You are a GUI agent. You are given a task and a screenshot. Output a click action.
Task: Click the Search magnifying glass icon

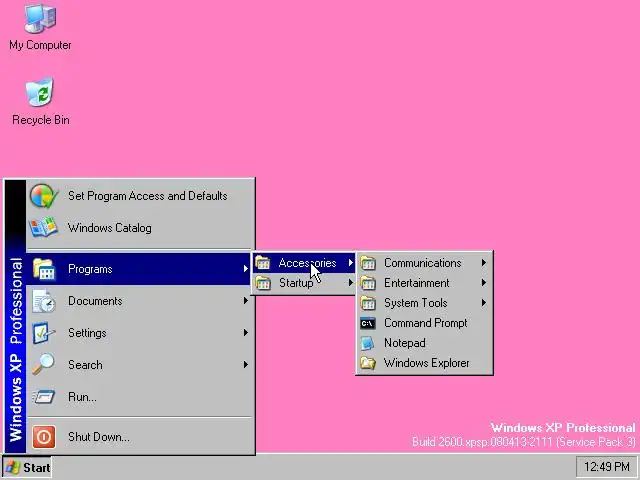pyautogui.click(x=44, y=364)
